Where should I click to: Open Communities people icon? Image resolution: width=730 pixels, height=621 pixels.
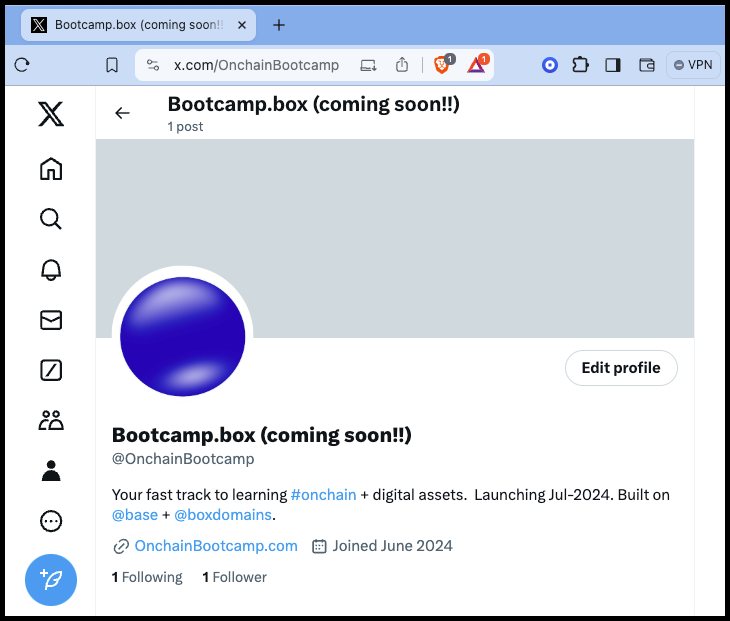coord(51,420)
